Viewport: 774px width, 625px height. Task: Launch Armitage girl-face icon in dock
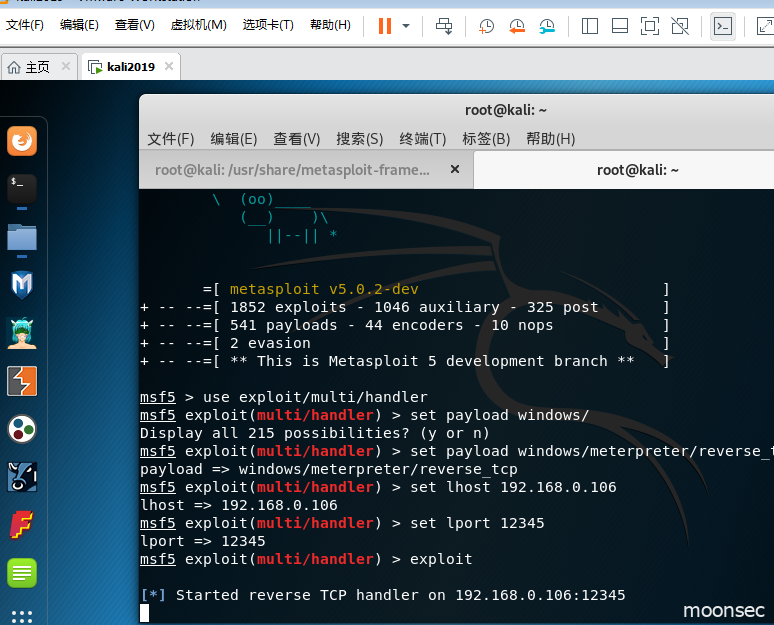[x=22, y=333]
